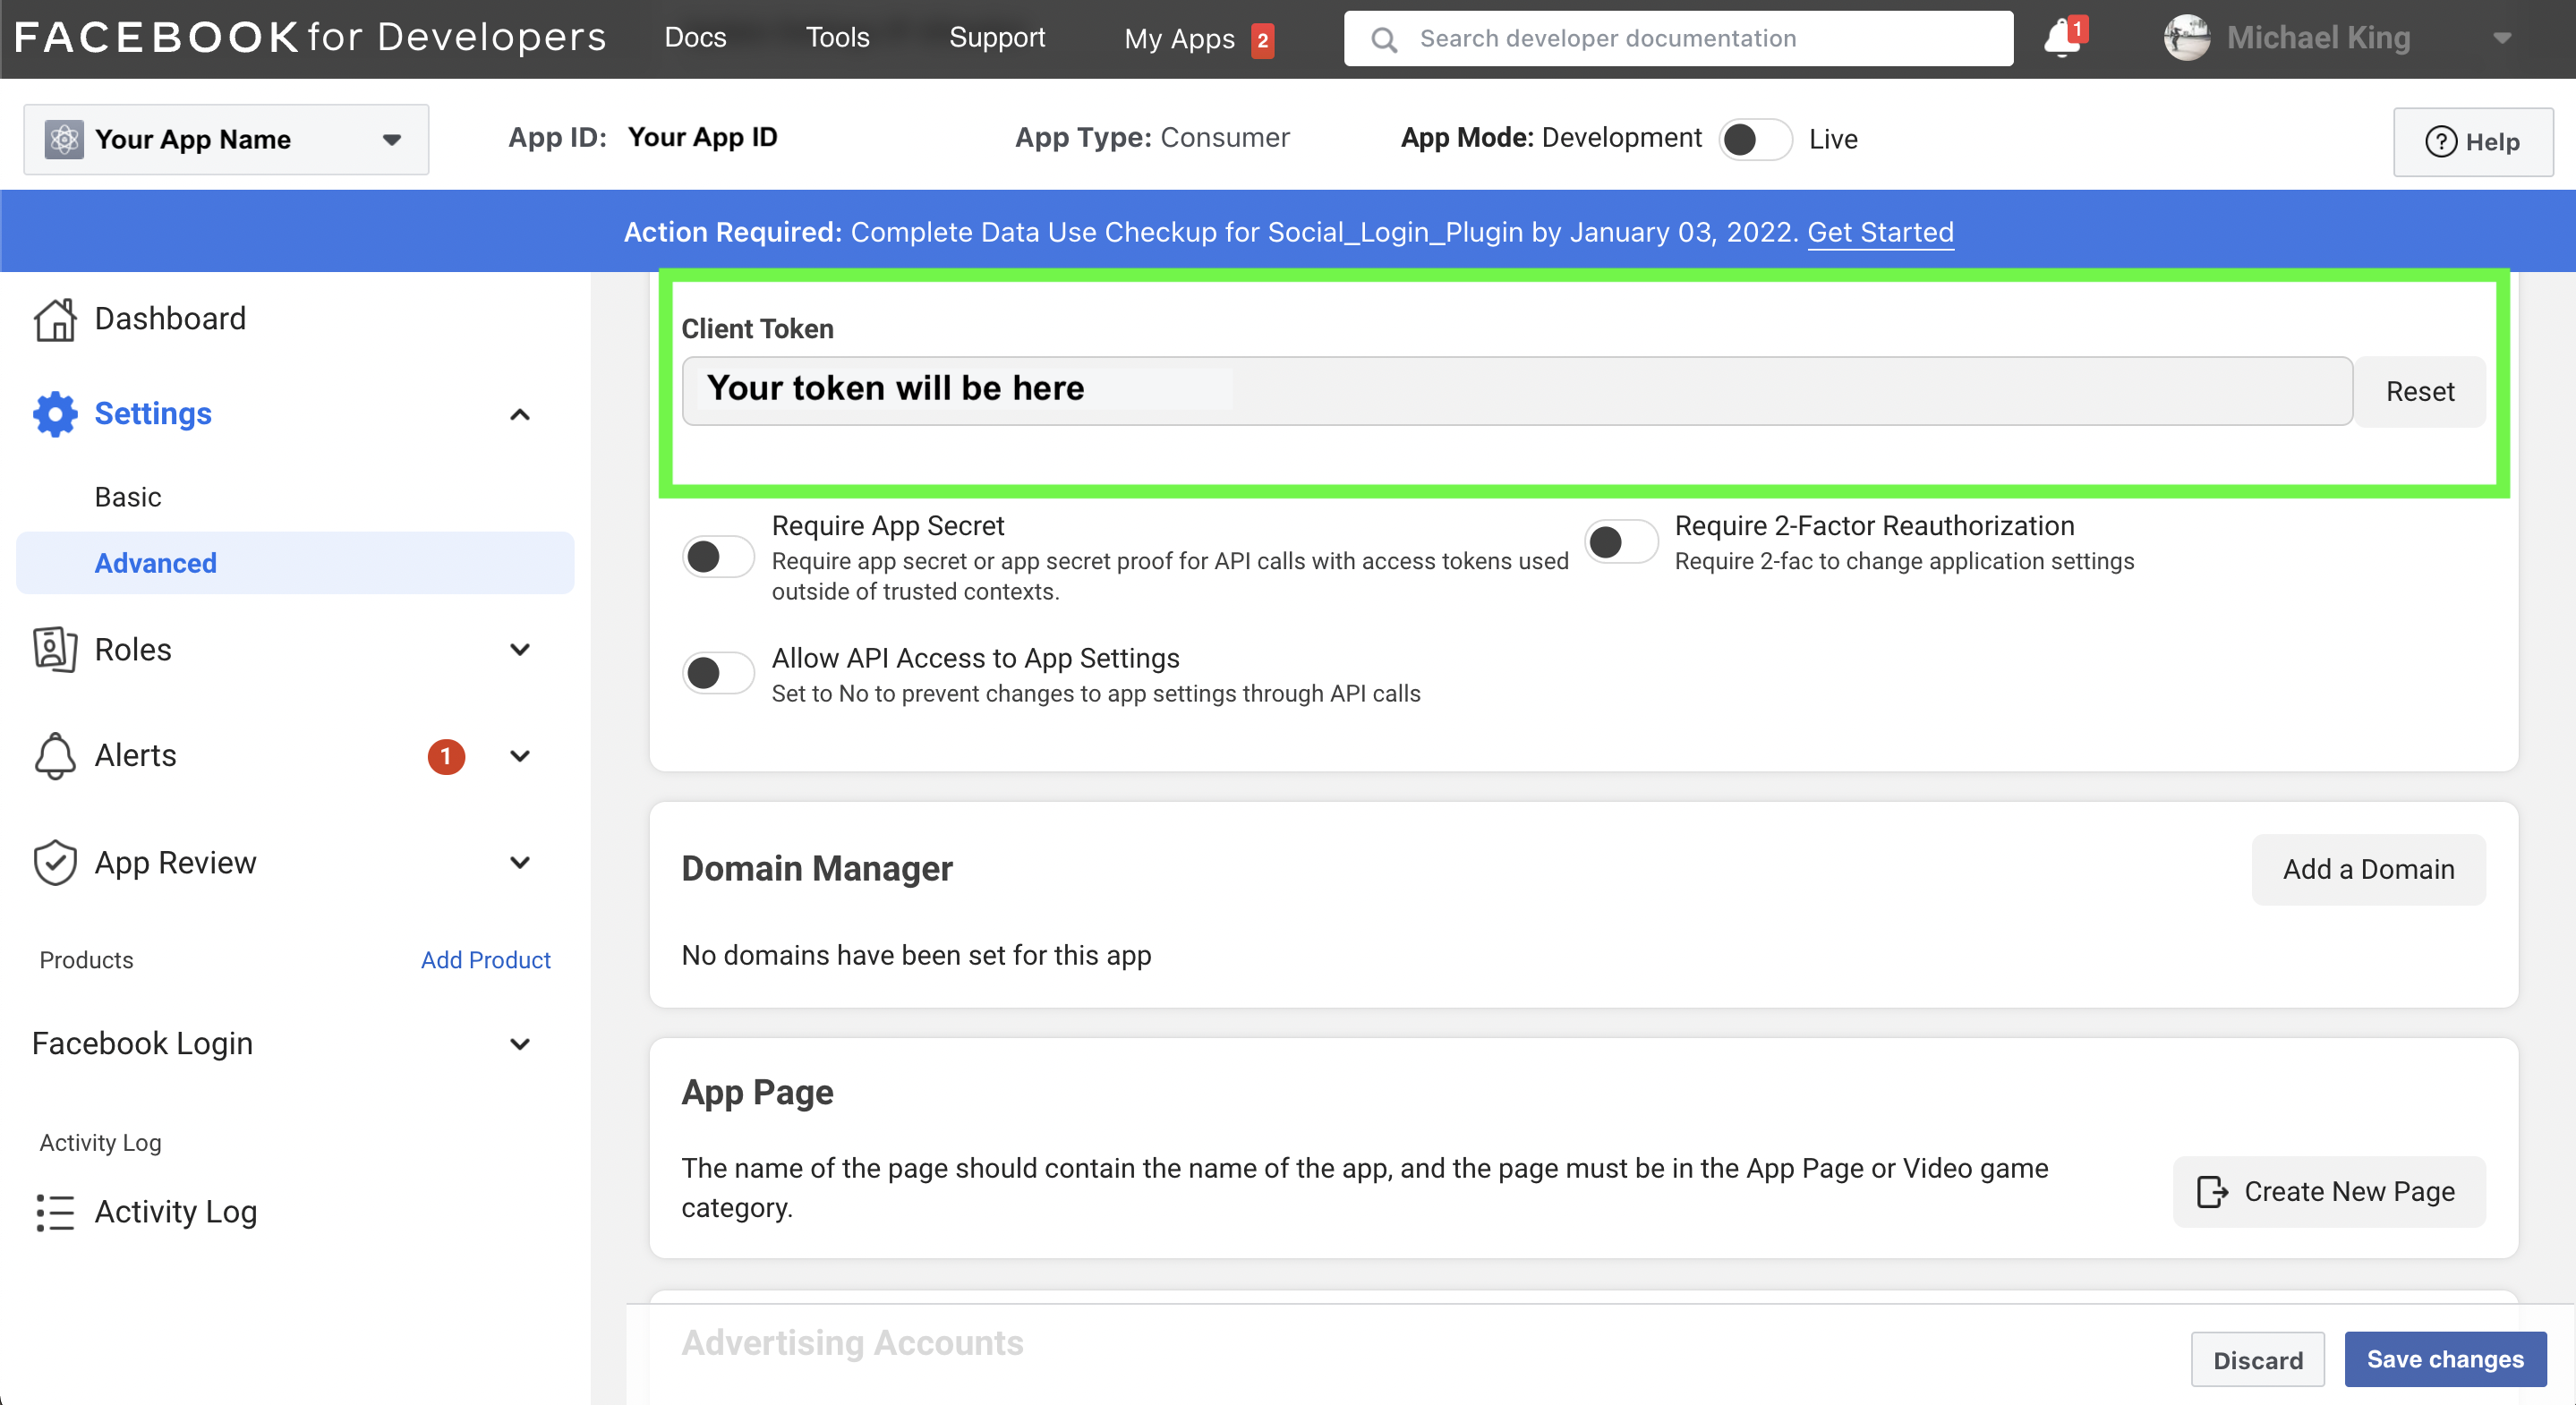Viewport: 2576px width, 1405px height.
Task: Click the Roles icon in sidebar
Action: [x=54, y=649]
